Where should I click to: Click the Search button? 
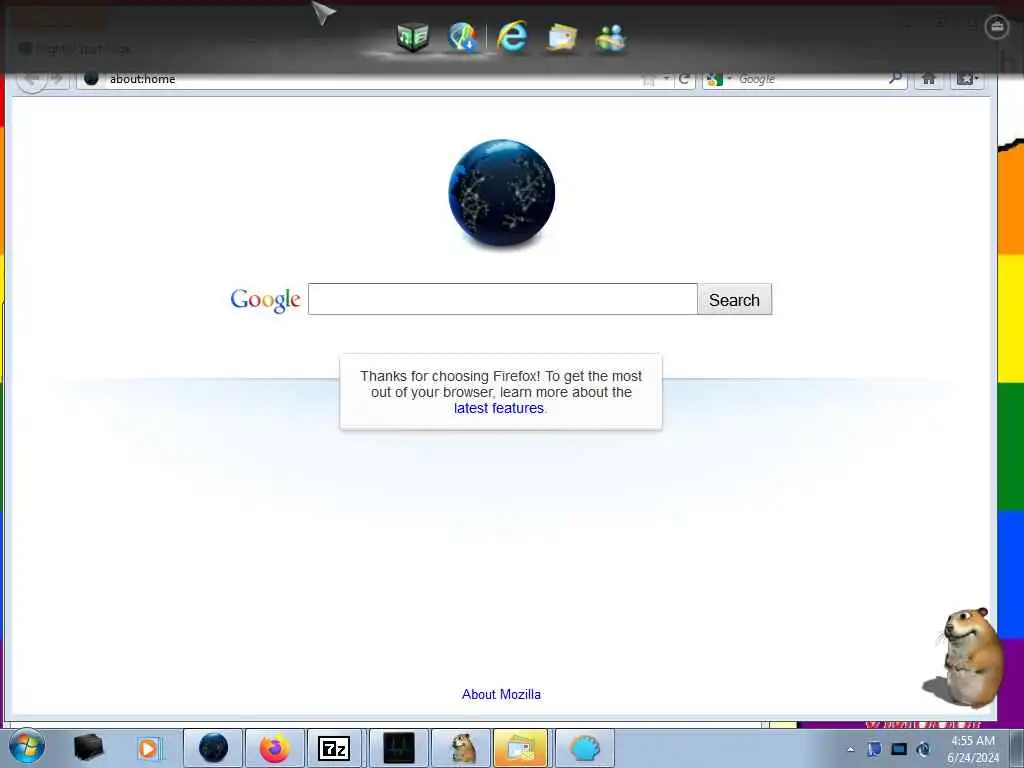735,299
